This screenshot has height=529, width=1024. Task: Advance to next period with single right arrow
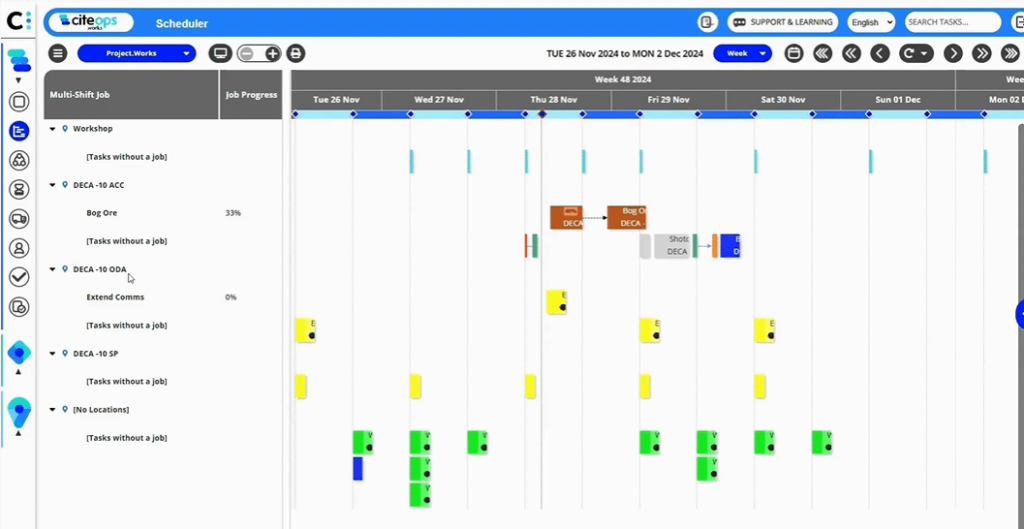pos(953,54)
